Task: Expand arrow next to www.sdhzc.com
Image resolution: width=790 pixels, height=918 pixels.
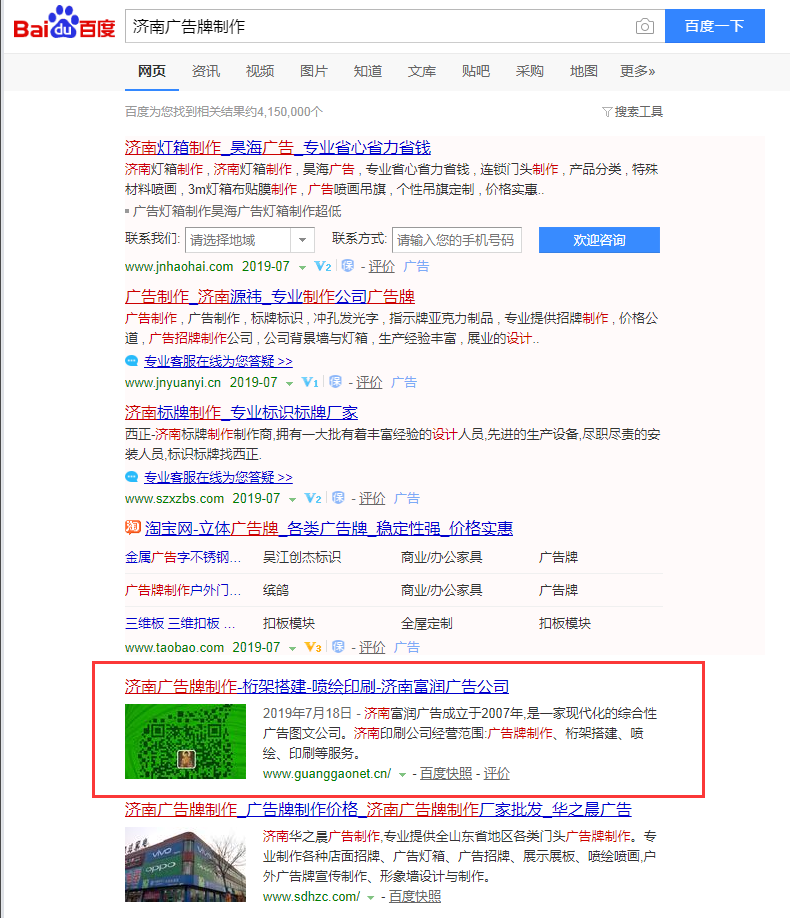Action: click(371, 897)
